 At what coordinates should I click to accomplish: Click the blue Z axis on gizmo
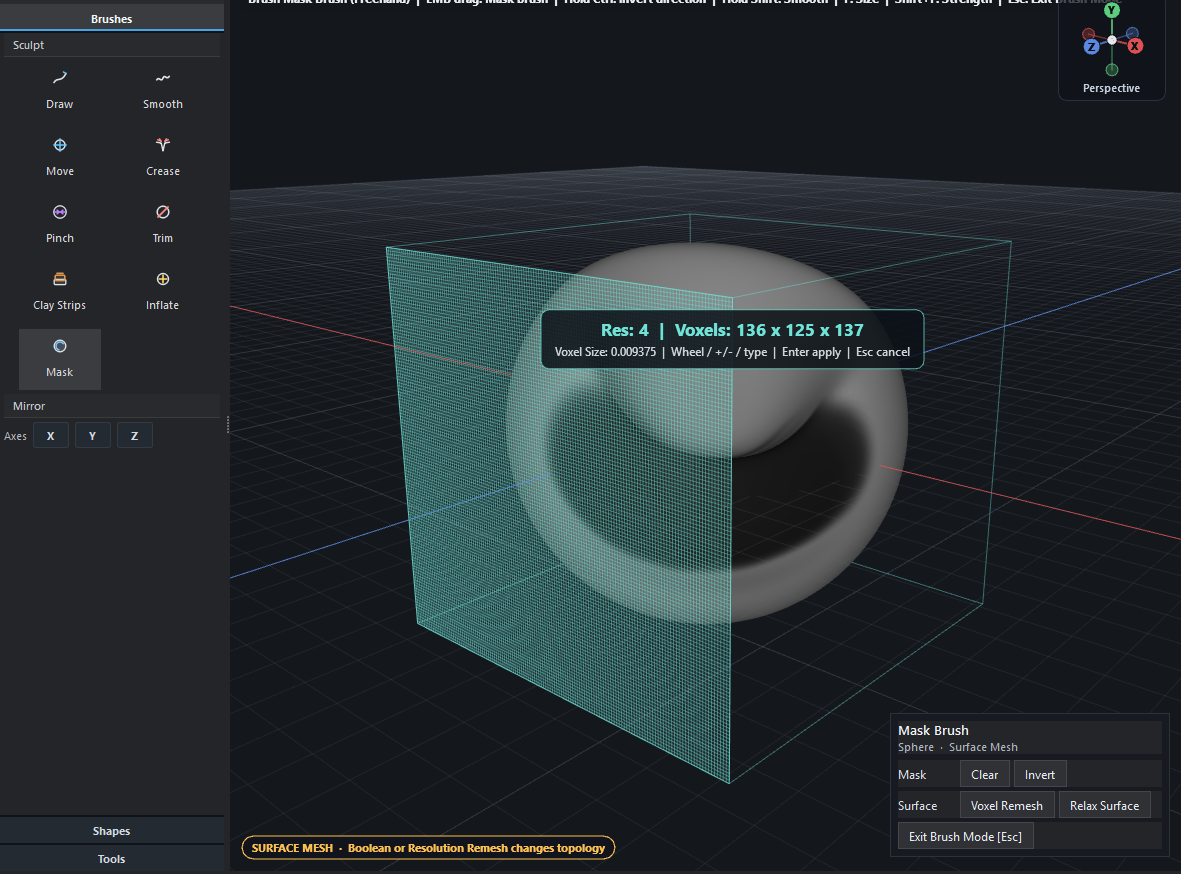tap(1091, 47)
